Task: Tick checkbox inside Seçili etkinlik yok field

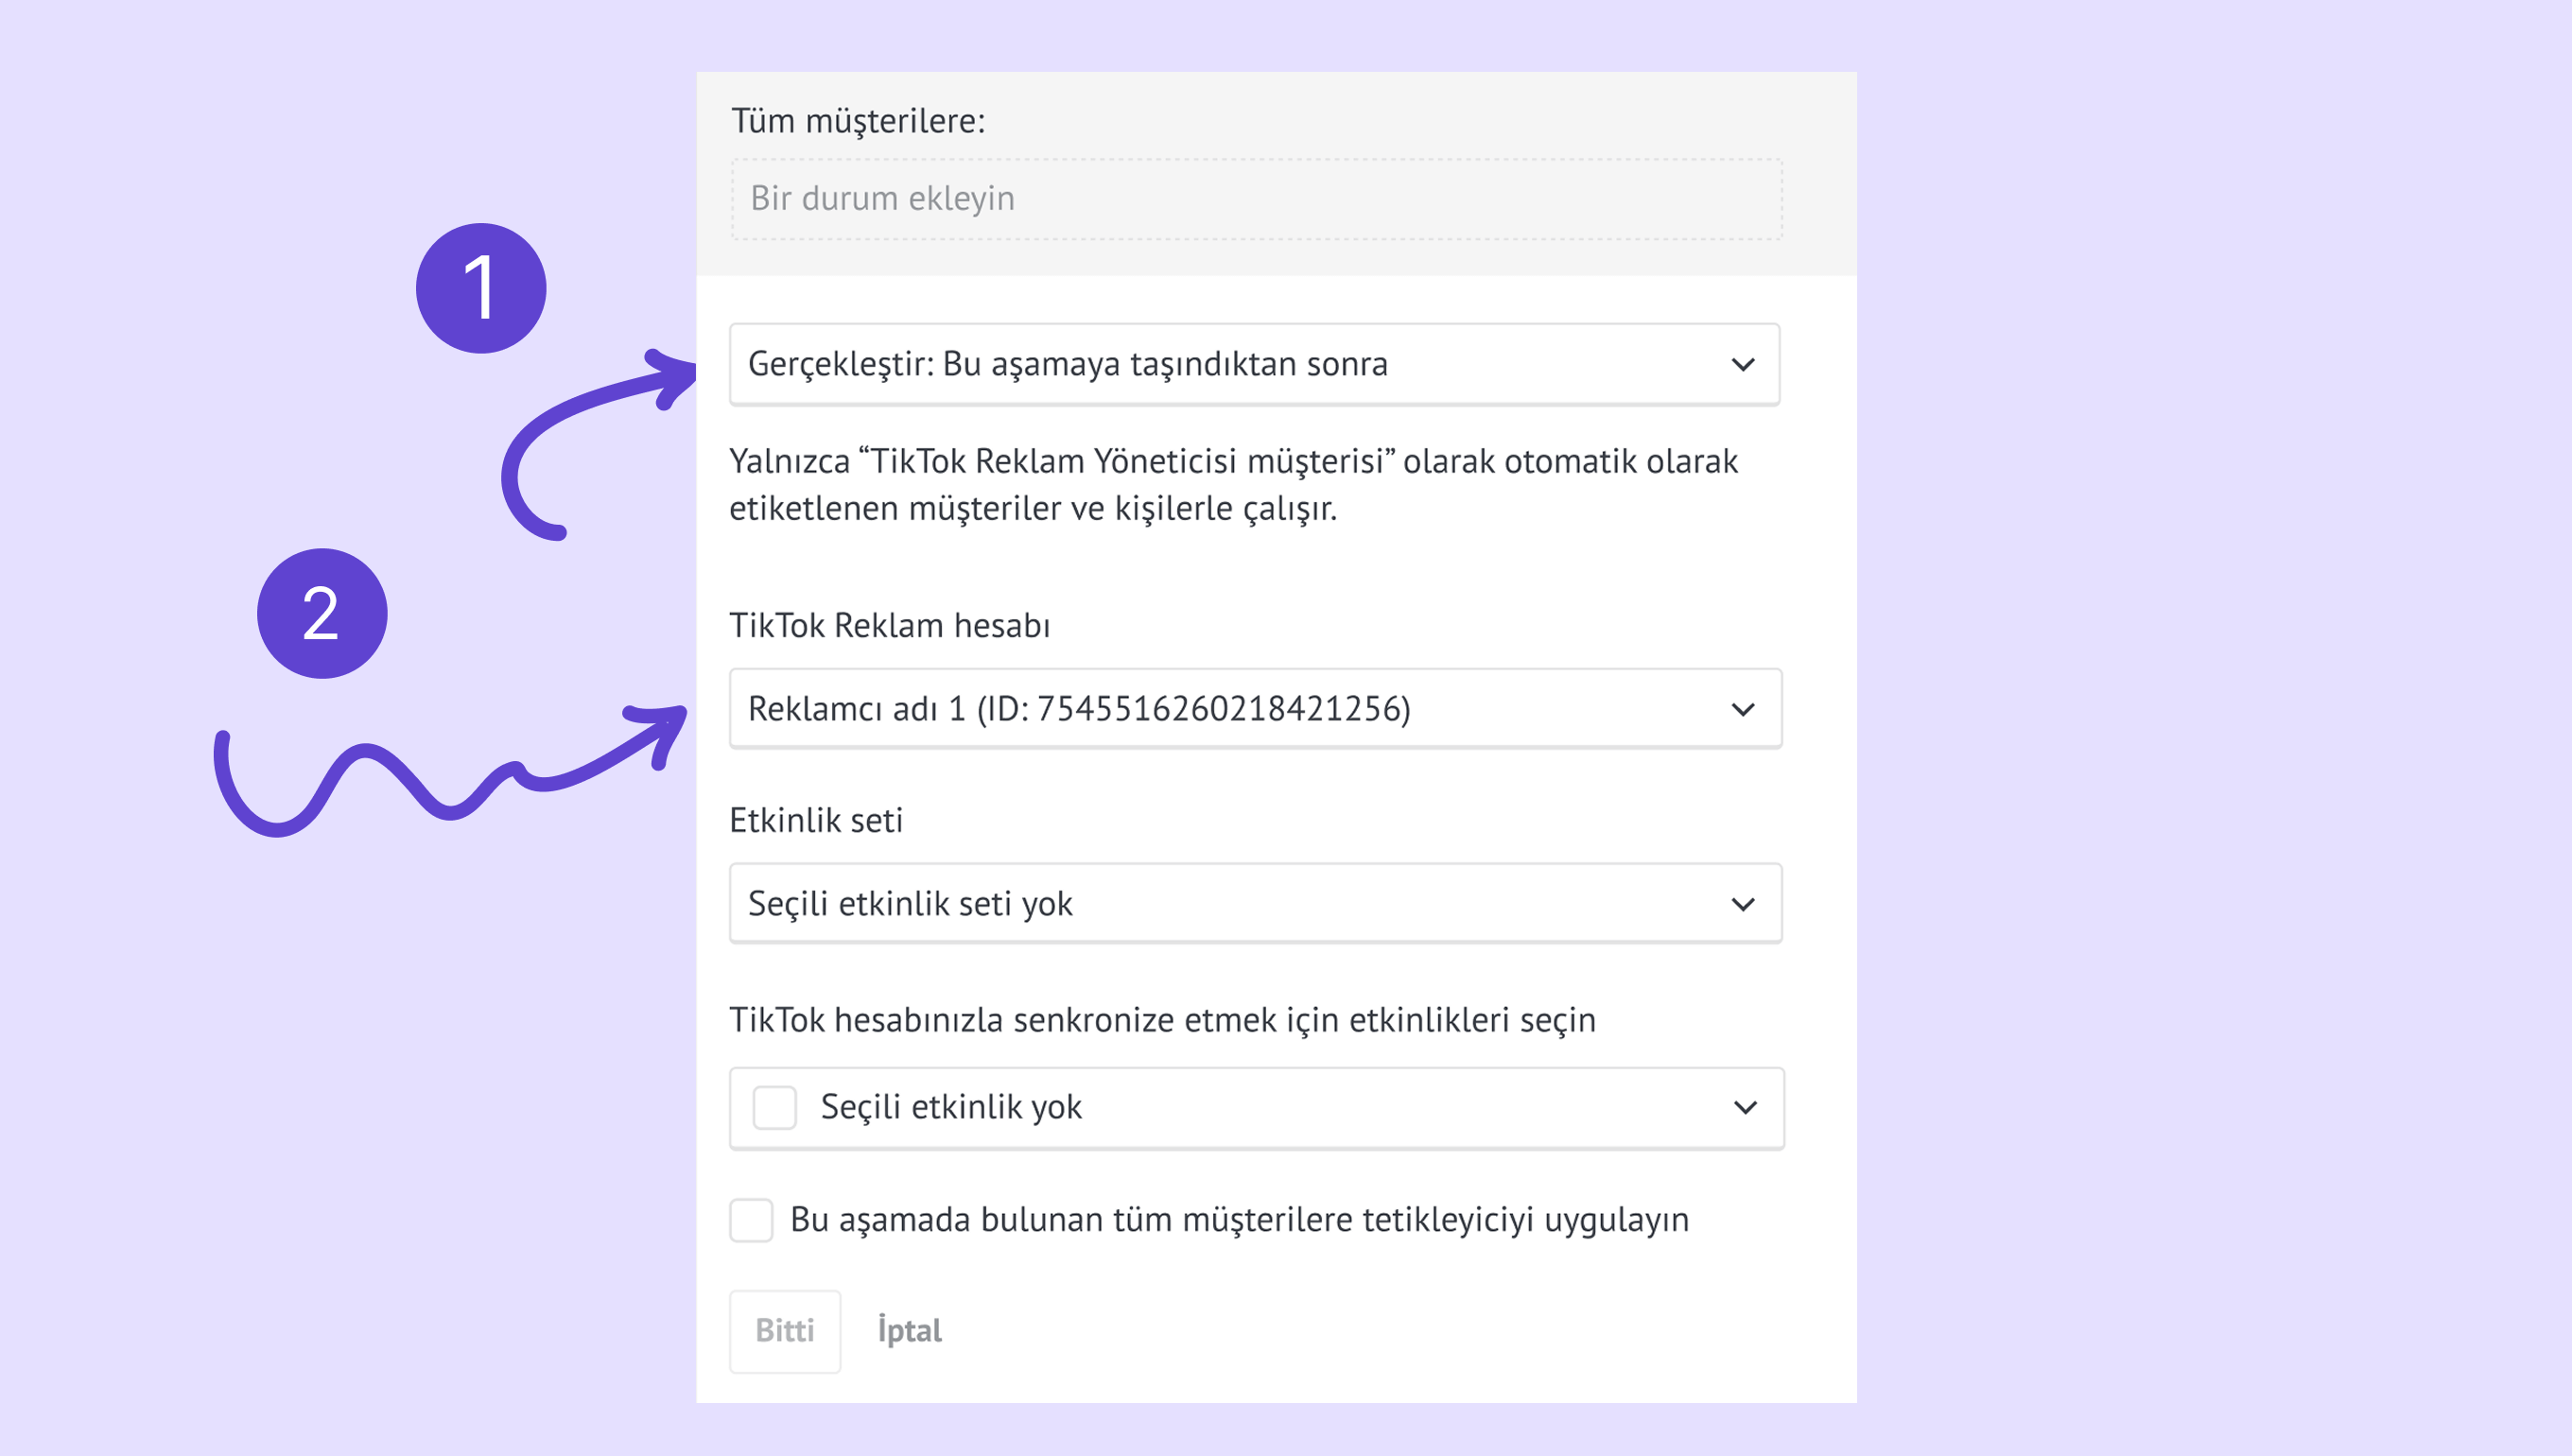Action: click(774, 1108)
